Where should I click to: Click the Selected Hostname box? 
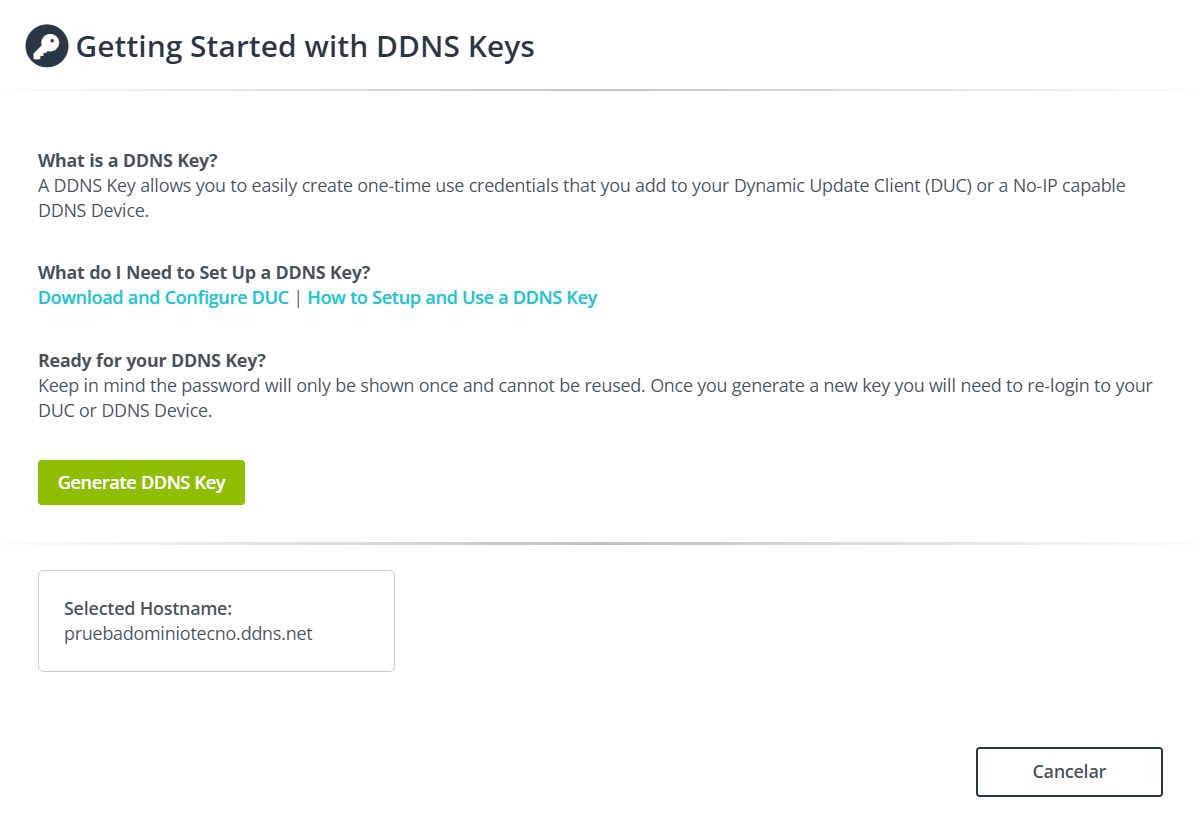tap(216, 620)
